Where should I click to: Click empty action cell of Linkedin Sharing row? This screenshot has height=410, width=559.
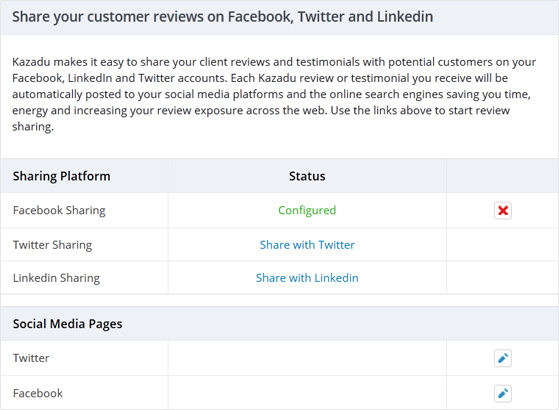pyautogui.click(x=503, y=278)
